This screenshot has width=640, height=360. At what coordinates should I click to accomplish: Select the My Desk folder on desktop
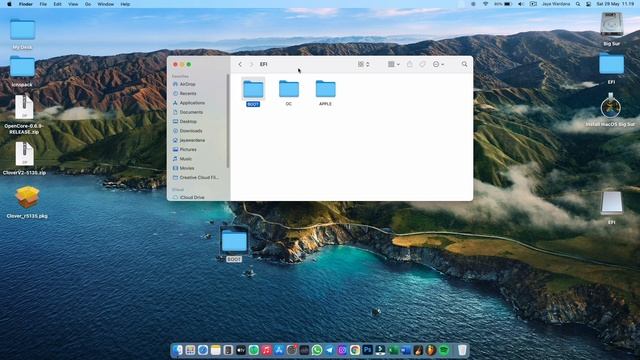[x=22, y=33]
